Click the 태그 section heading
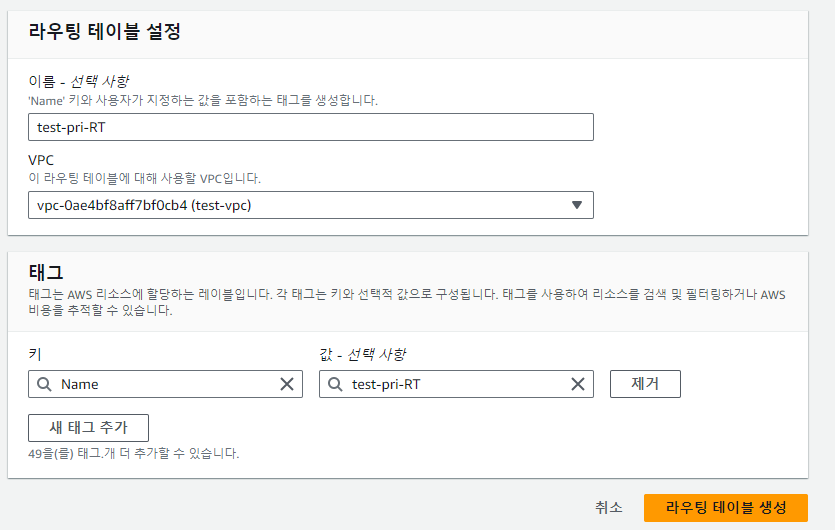This screenshot has width=835, height=530. (x=46, y=272)
